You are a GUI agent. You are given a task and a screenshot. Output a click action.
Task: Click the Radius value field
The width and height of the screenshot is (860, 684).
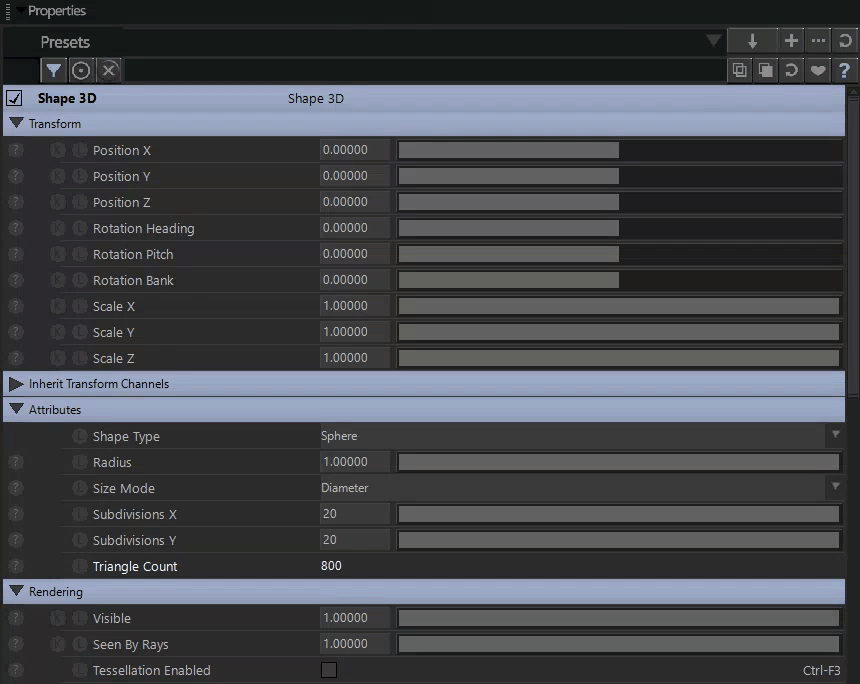coord(355,462)
